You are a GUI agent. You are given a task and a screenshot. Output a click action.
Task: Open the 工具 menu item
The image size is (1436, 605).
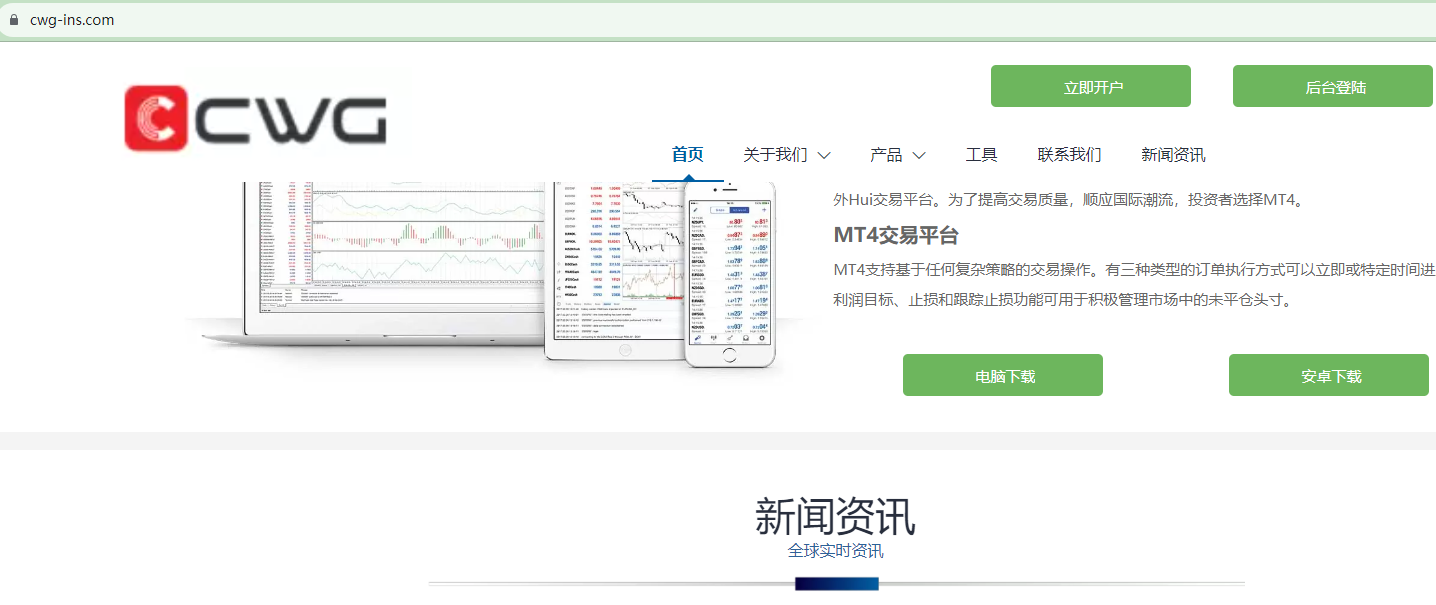tap(981, 155)
